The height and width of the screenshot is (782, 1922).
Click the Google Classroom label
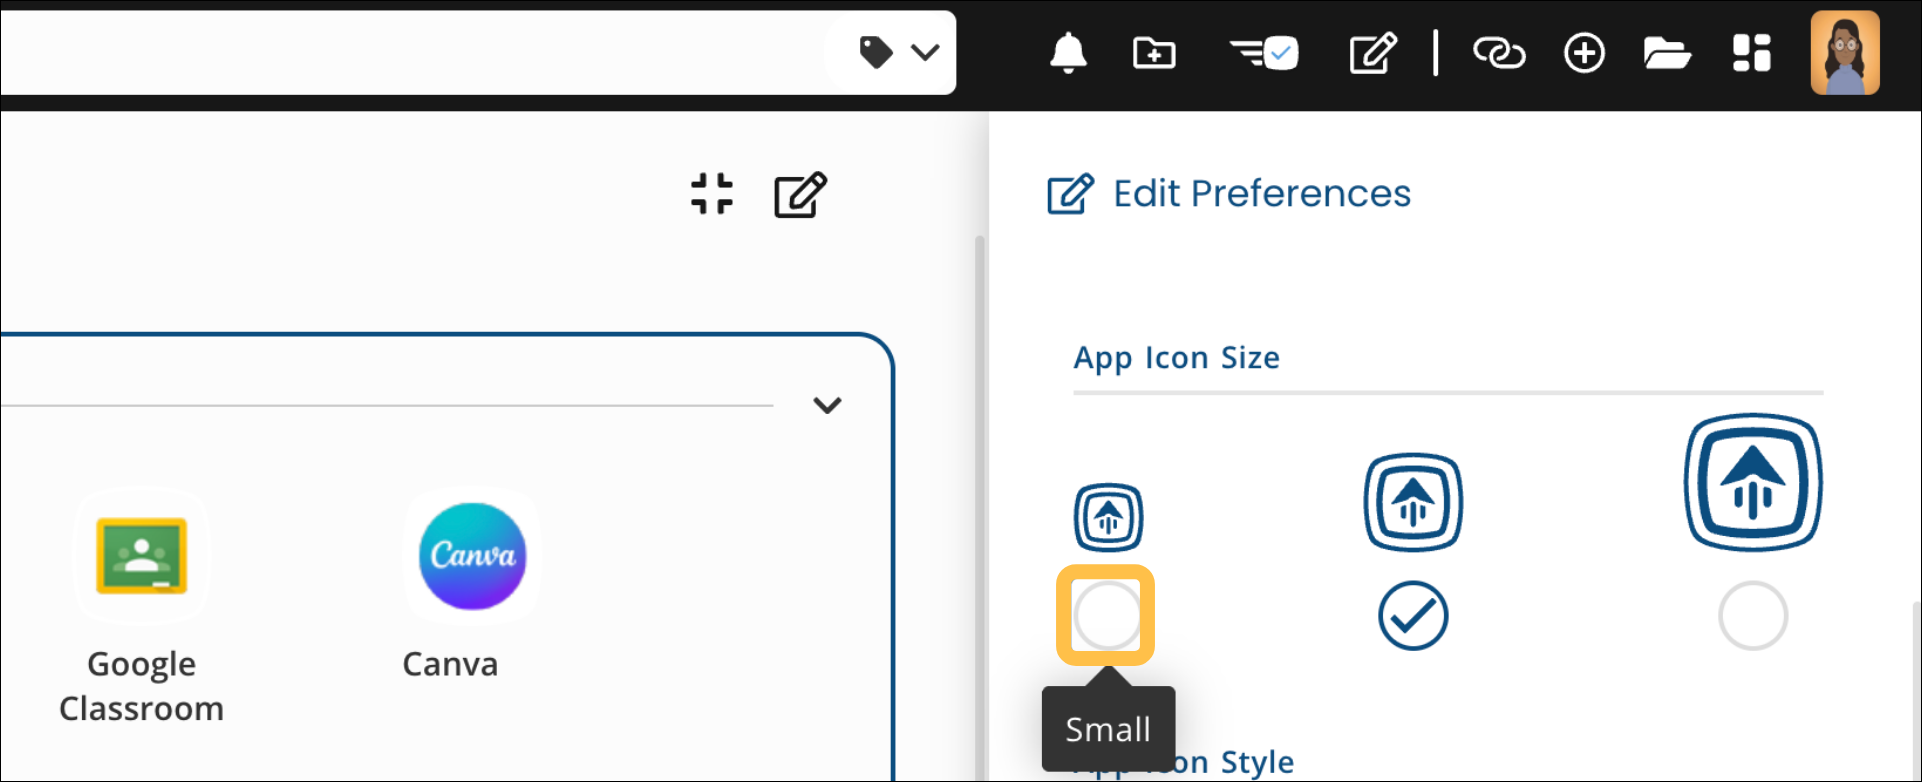[x=141, y=686]
